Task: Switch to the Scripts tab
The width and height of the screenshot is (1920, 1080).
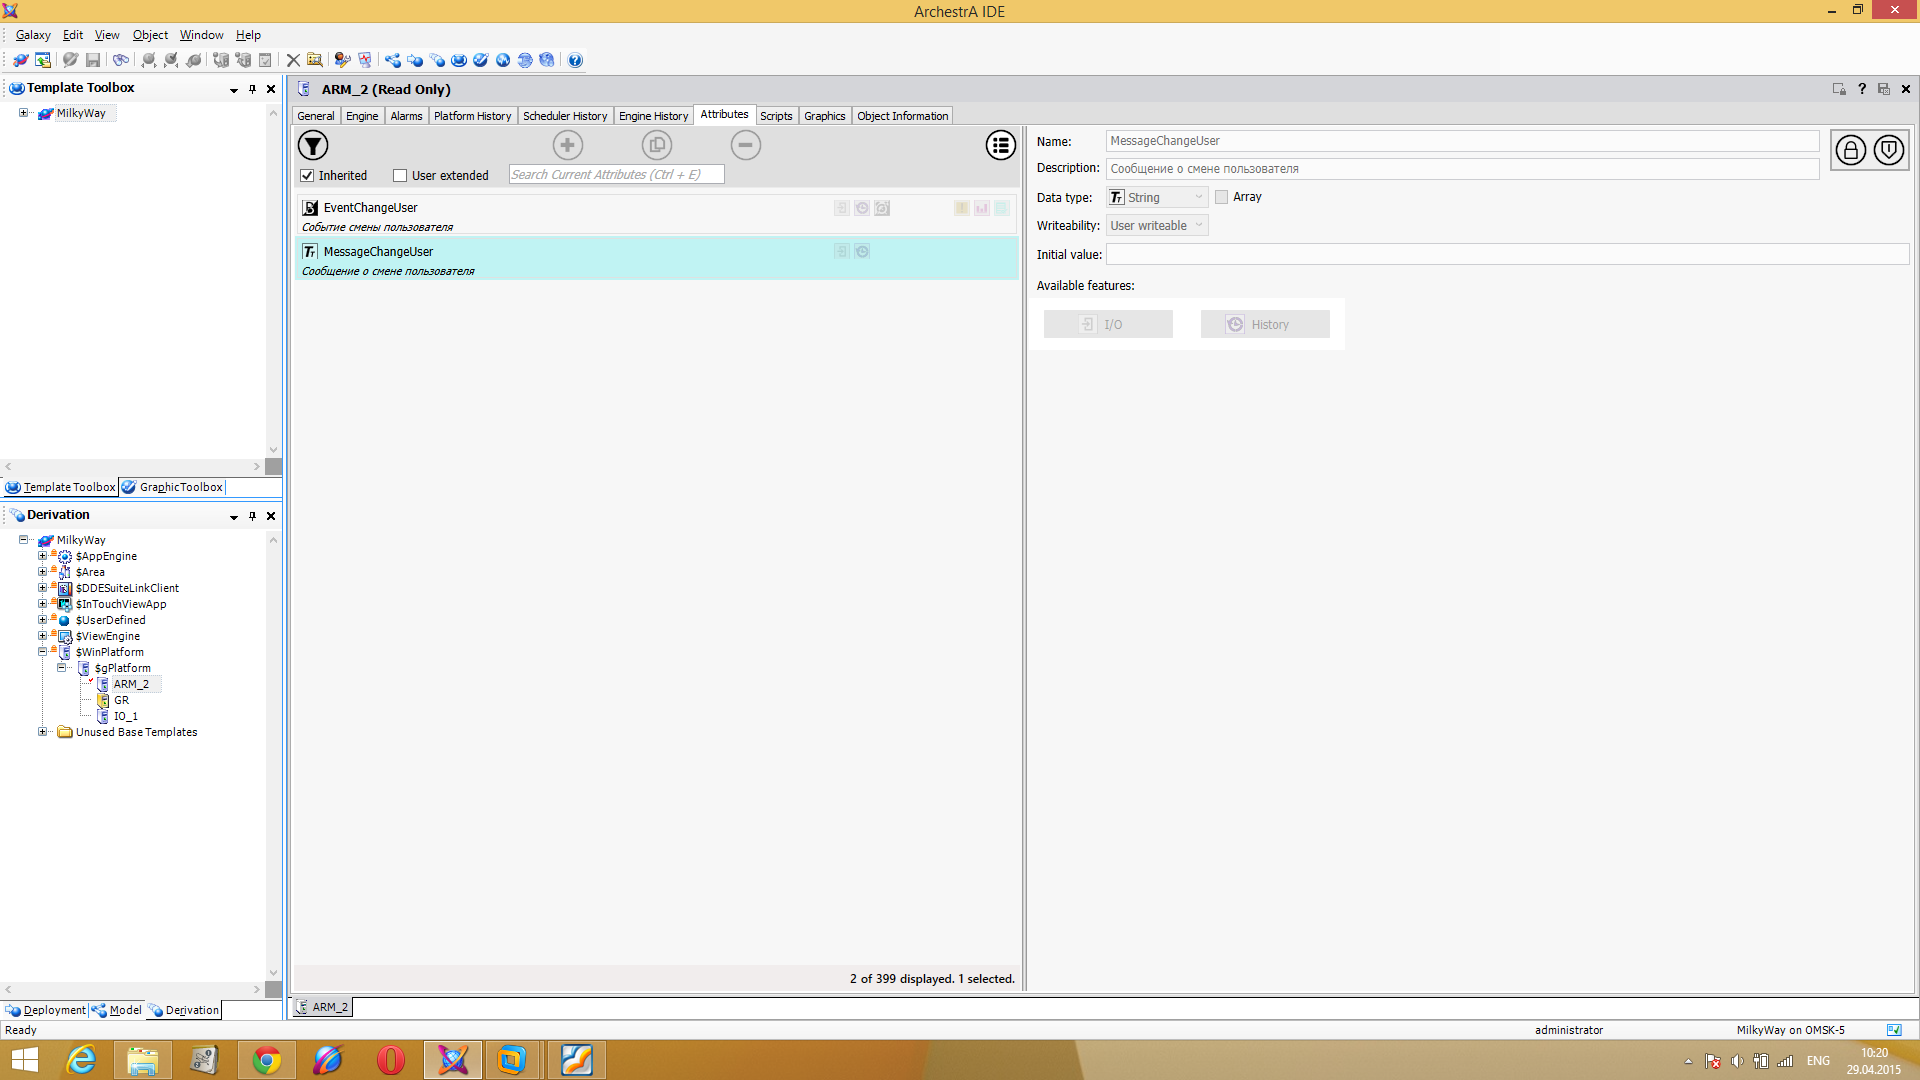Action: click(775, 116)
